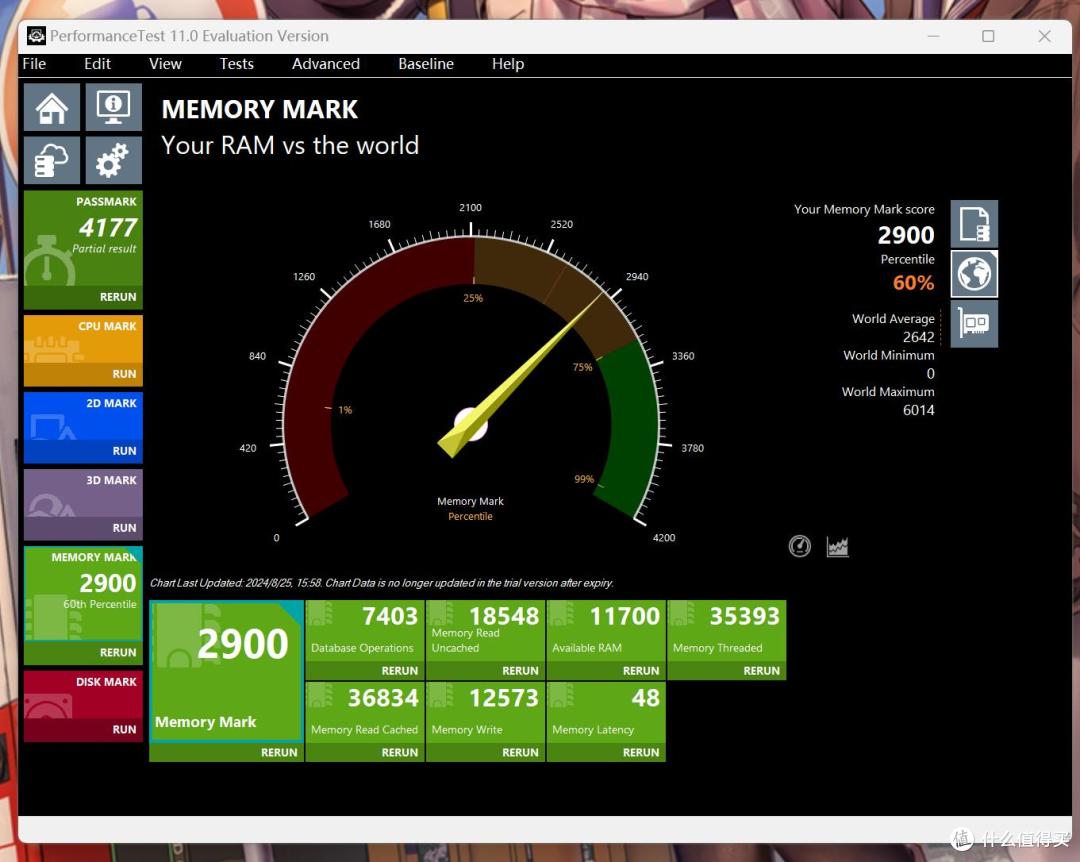
Task: Open the cloud baseline management icon
Action: click(x=52, y=160)
